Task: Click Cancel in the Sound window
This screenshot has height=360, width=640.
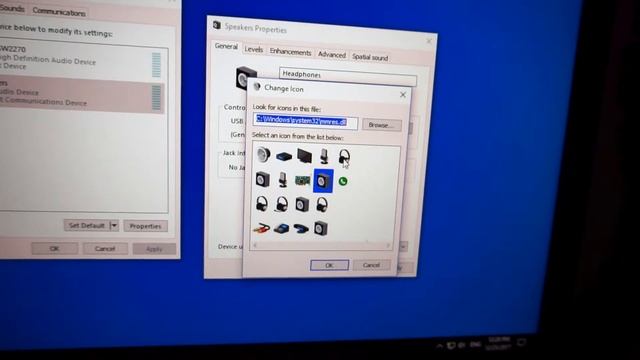Action: [105, 249]
